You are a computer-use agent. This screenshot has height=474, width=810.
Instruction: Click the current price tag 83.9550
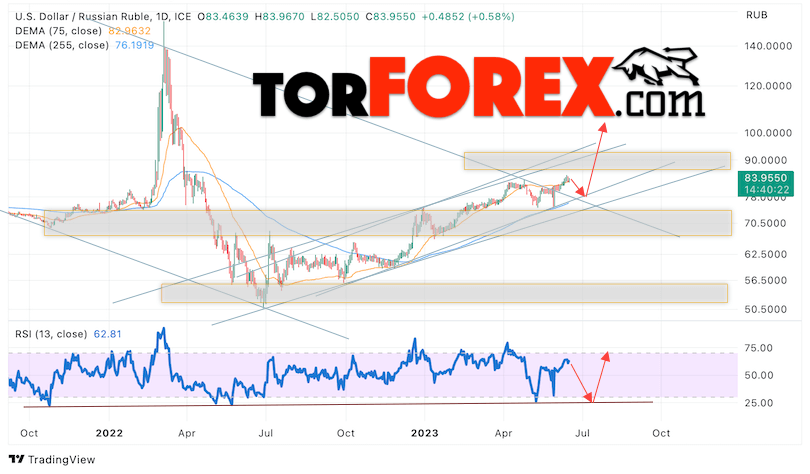(x=766, y=178)
